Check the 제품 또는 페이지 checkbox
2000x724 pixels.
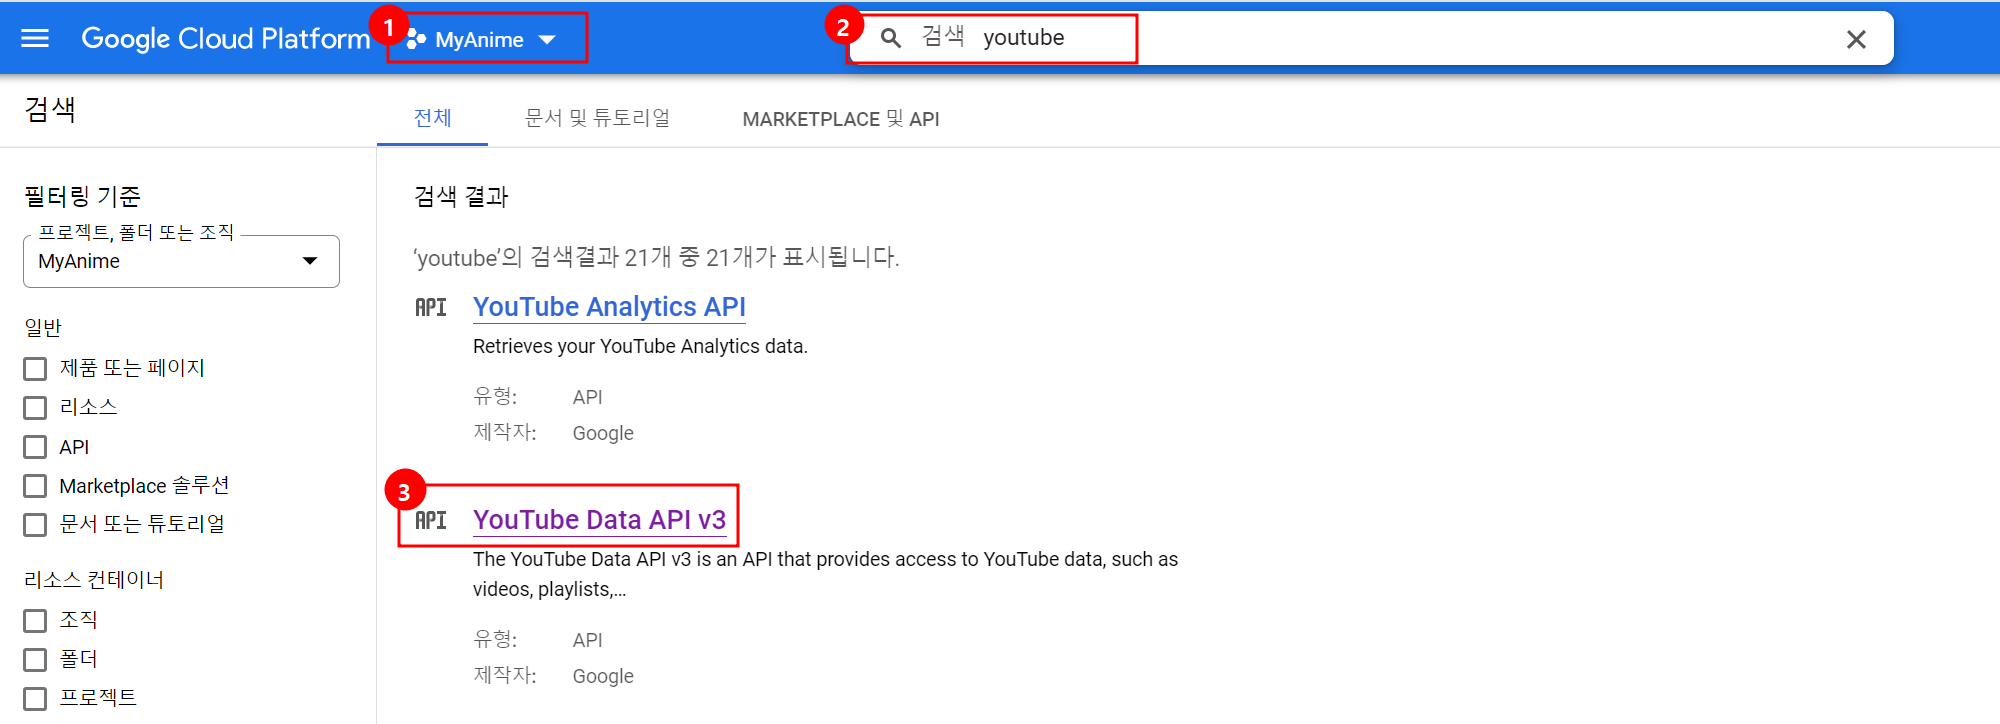[35, 369]
